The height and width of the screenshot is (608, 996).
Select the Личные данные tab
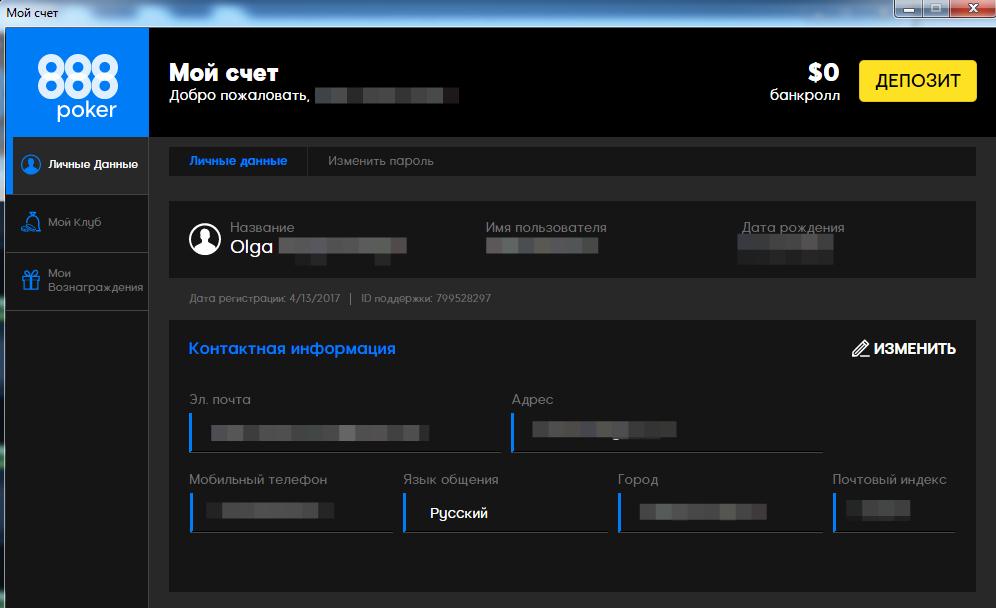pos(238,161)
